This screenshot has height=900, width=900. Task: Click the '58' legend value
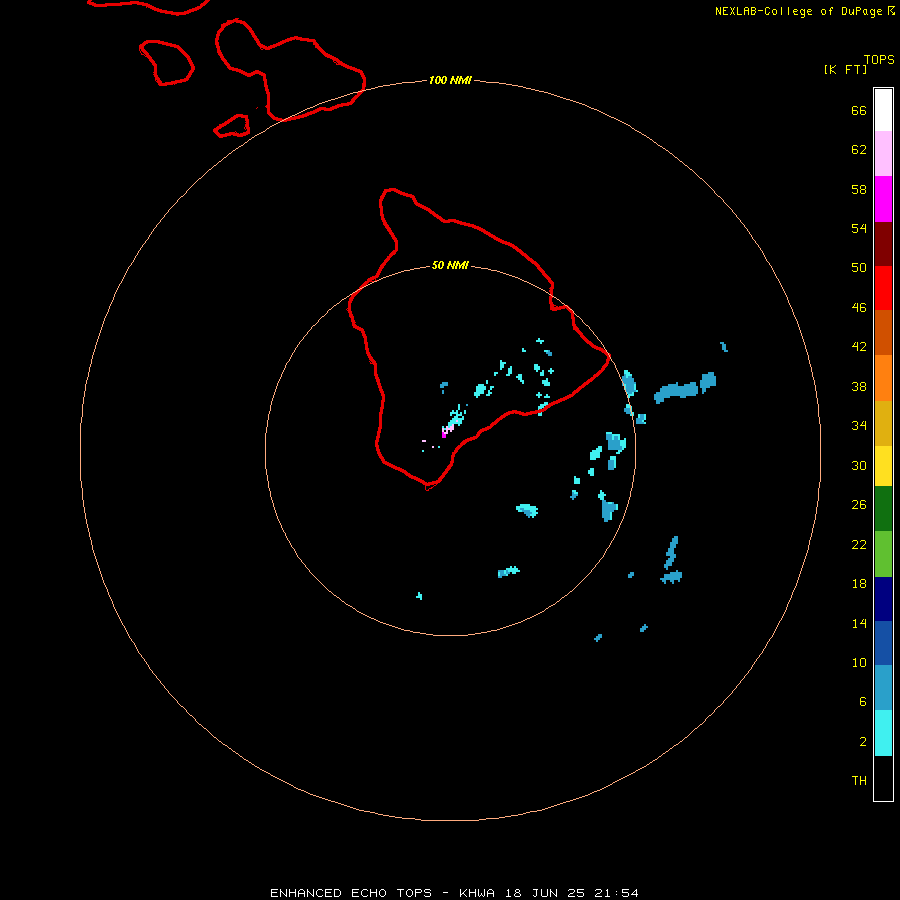859,189
